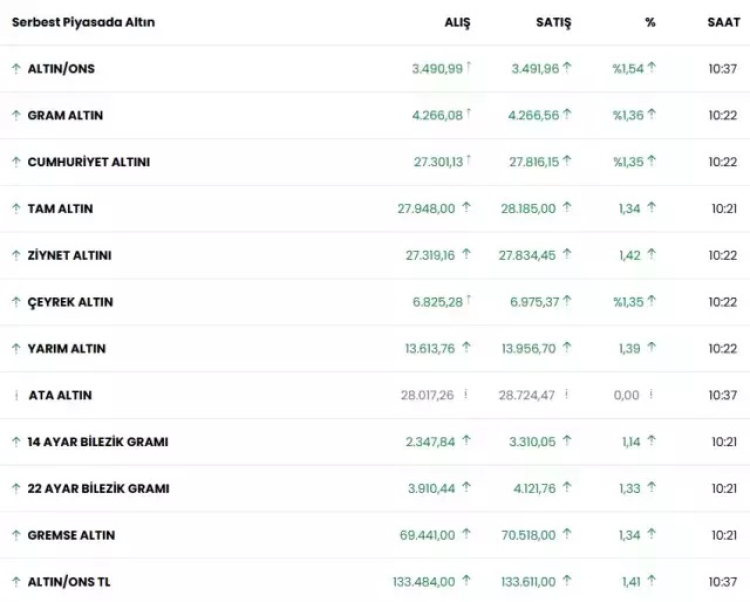
Task: Click the ATA ALTIN time value 10:37
Action: coord(724,395)
